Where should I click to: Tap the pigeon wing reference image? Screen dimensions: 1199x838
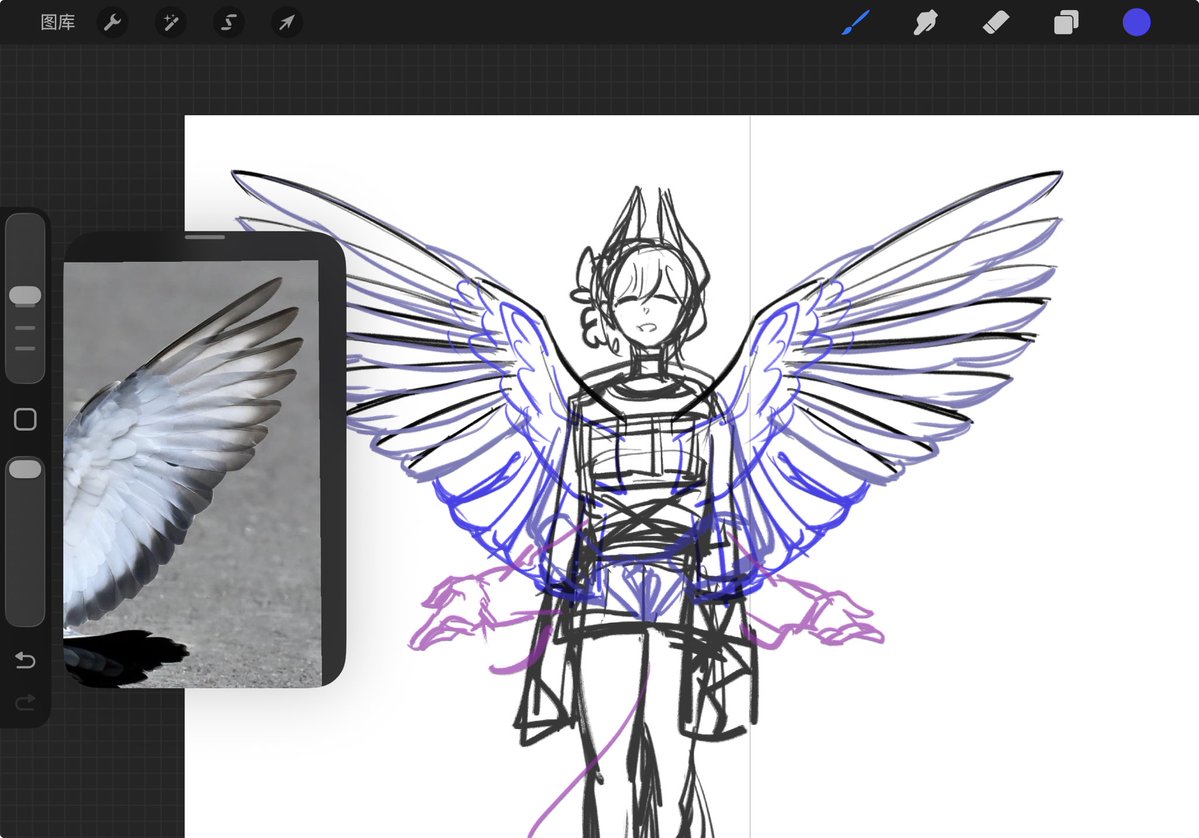[x=192, y=473]
